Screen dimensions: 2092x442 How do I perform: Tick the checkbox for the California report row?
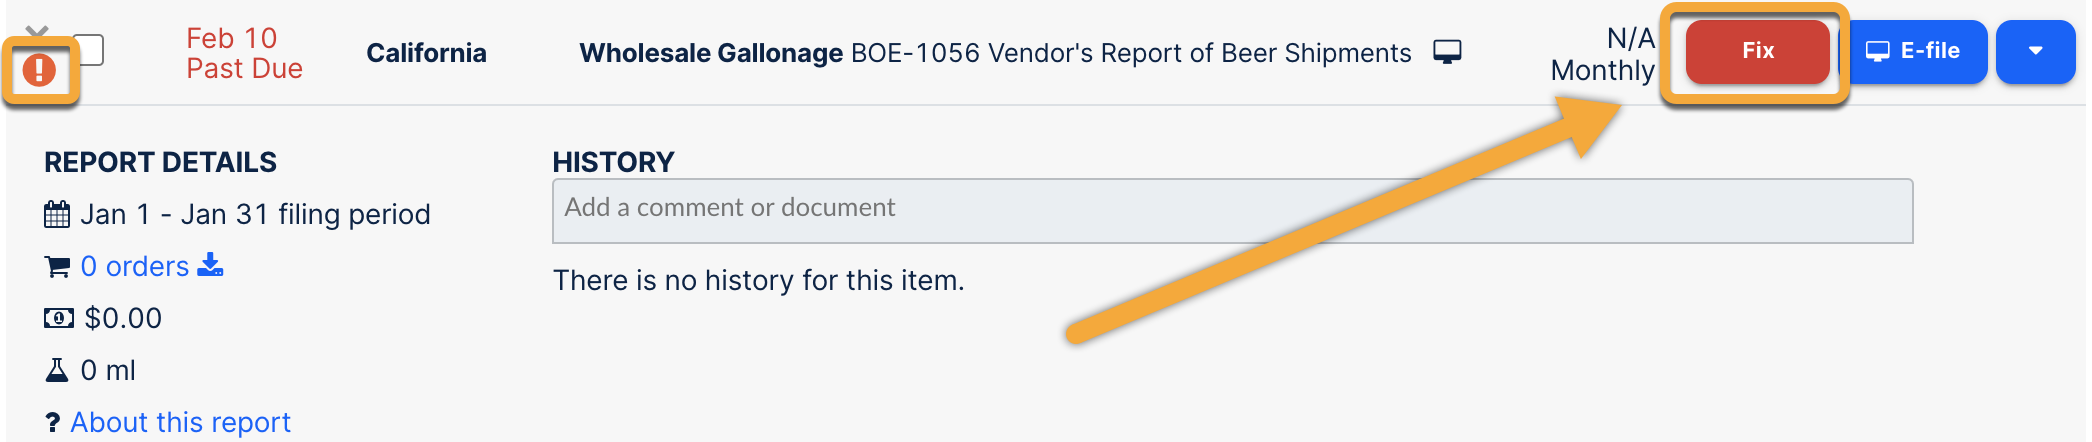point(91,49)
